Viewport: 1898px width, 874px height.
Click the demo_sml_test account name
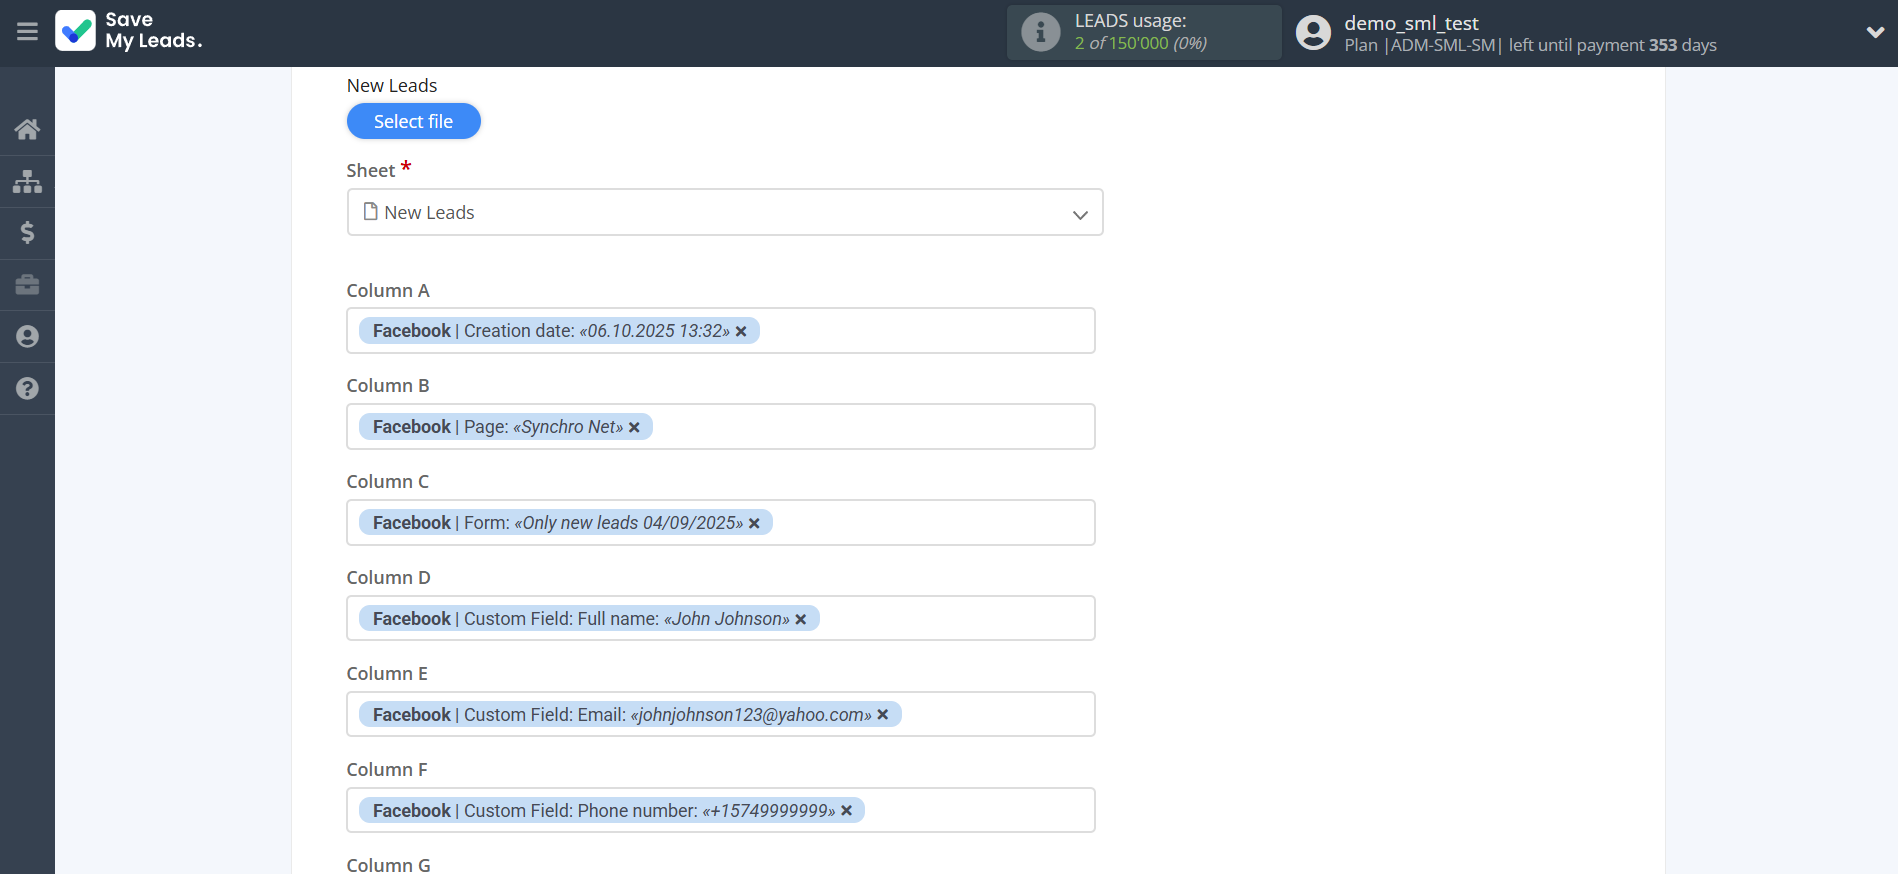(1410, 23)
